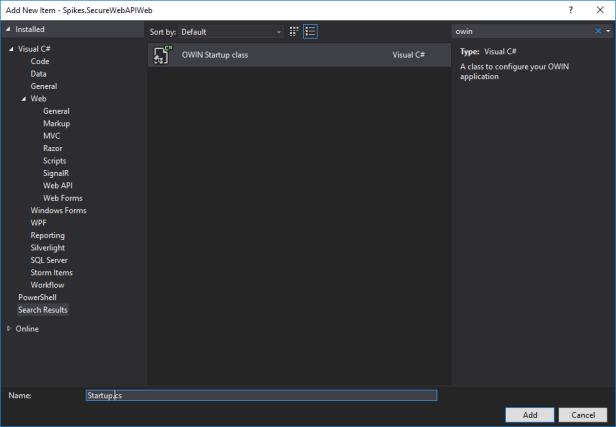Select the Razor category
This screenshot has width=616, height=427.
coord(53,148)
